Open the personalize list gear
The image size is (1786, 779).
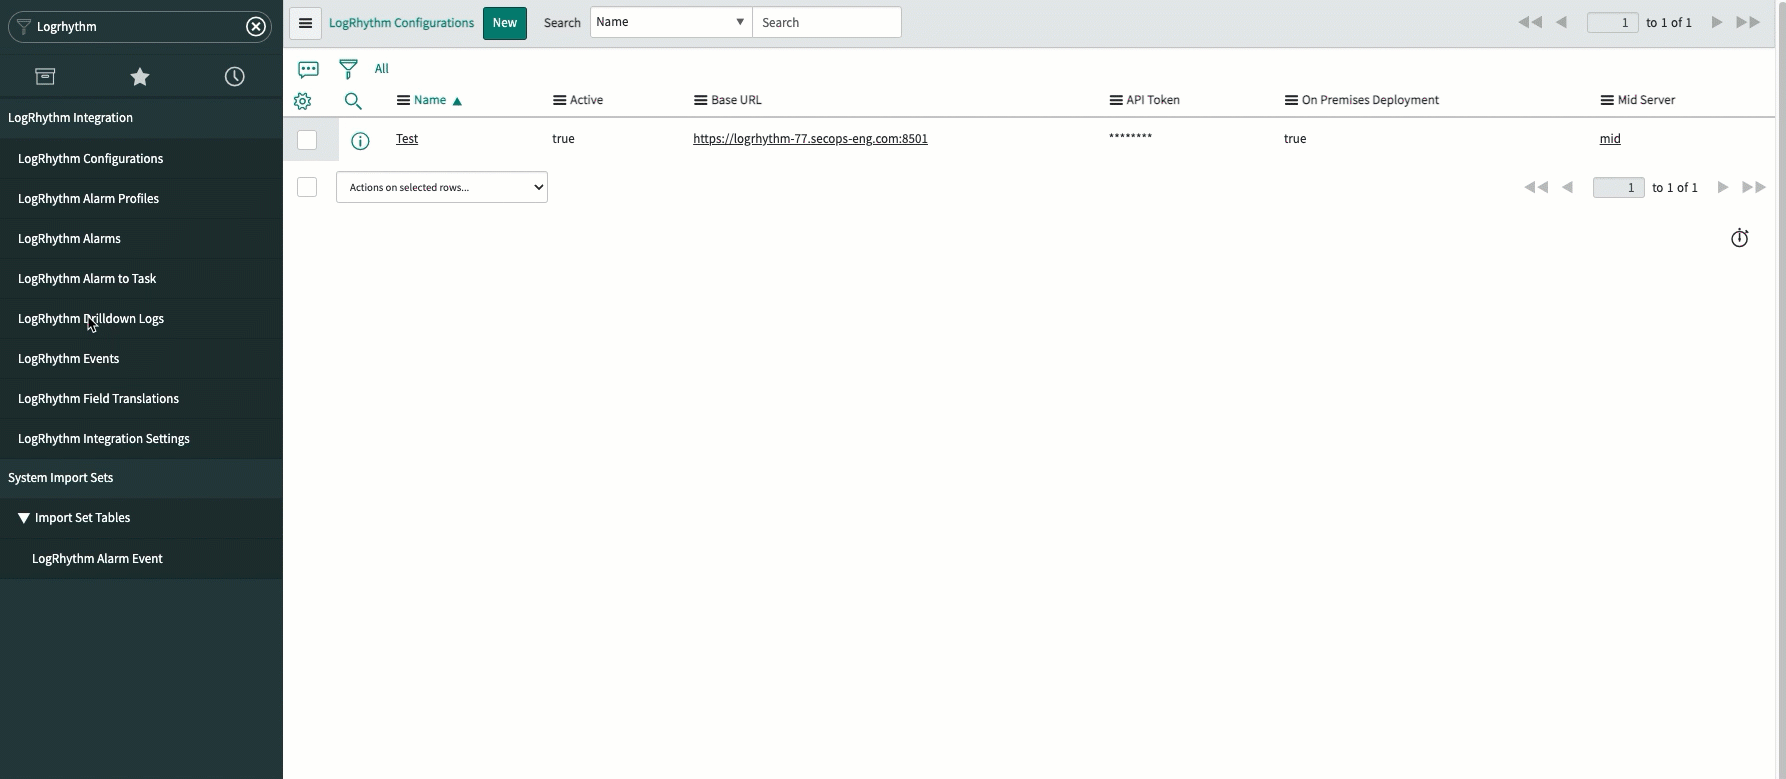pos(303,101)
